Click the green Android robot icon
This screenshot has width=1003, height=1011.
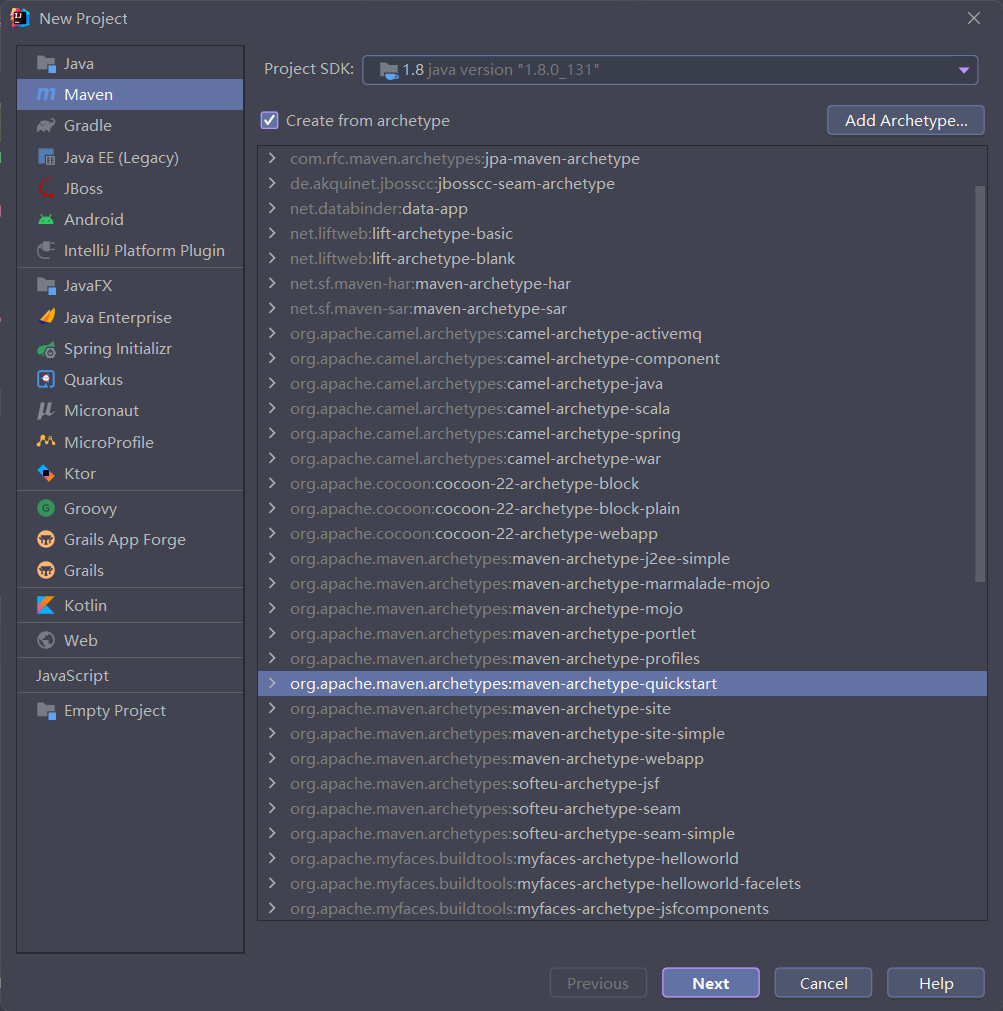(46, 219)
